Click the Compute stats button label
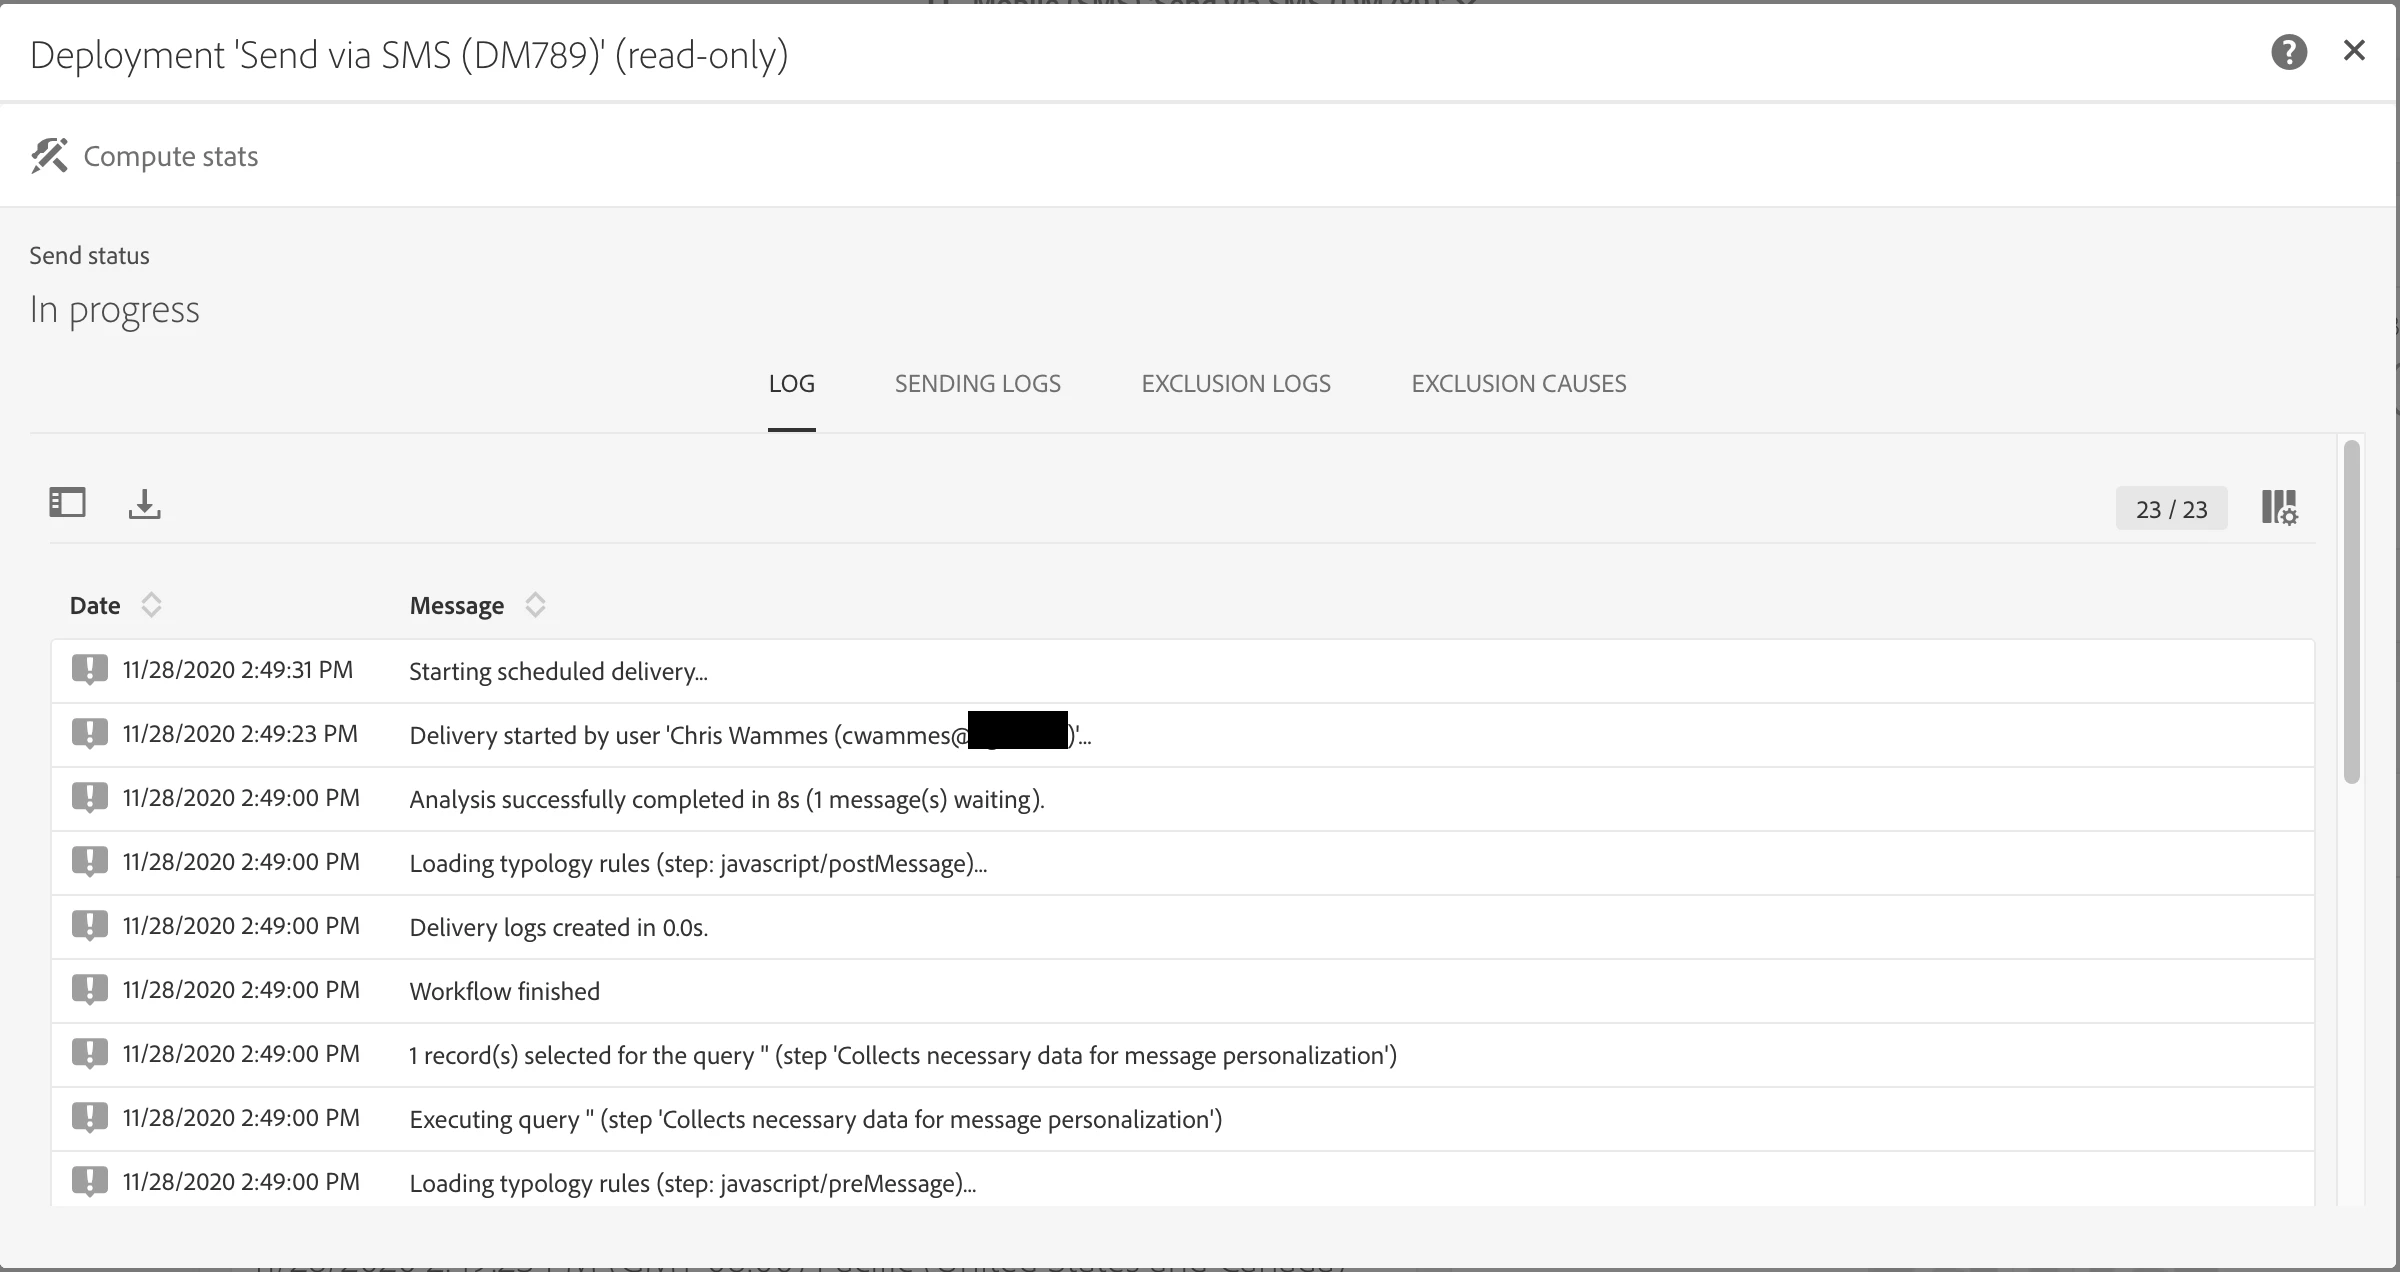This screenshot has width=2400, height=1272. 170,156
